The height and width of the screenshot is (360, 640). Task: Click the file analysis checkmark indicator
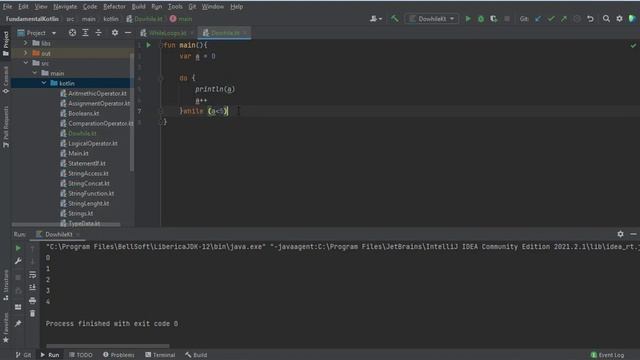633,45
